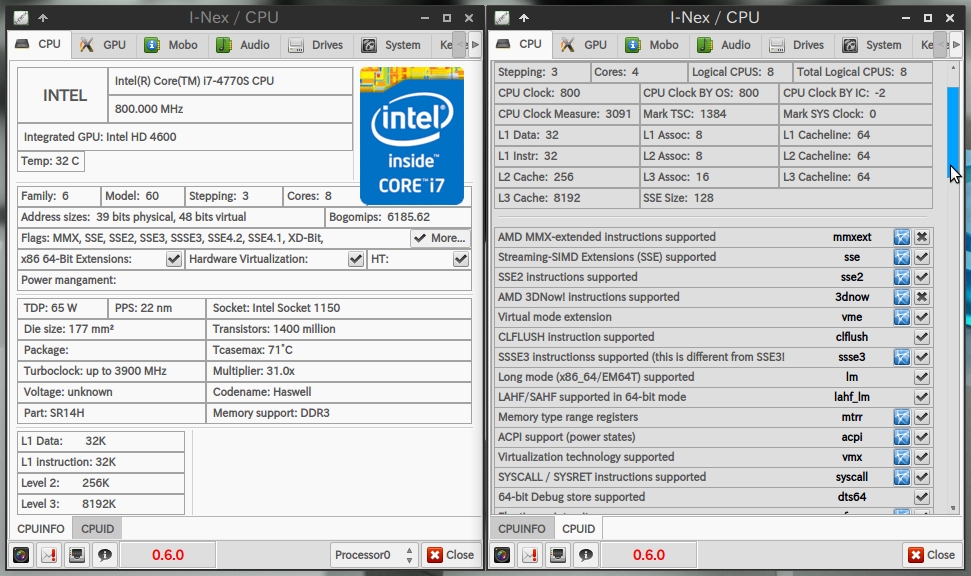The width and height of the screenshot is (971, 576).
Task: Click the scrollbar up arrow in right window
Action: click(953, 67)
